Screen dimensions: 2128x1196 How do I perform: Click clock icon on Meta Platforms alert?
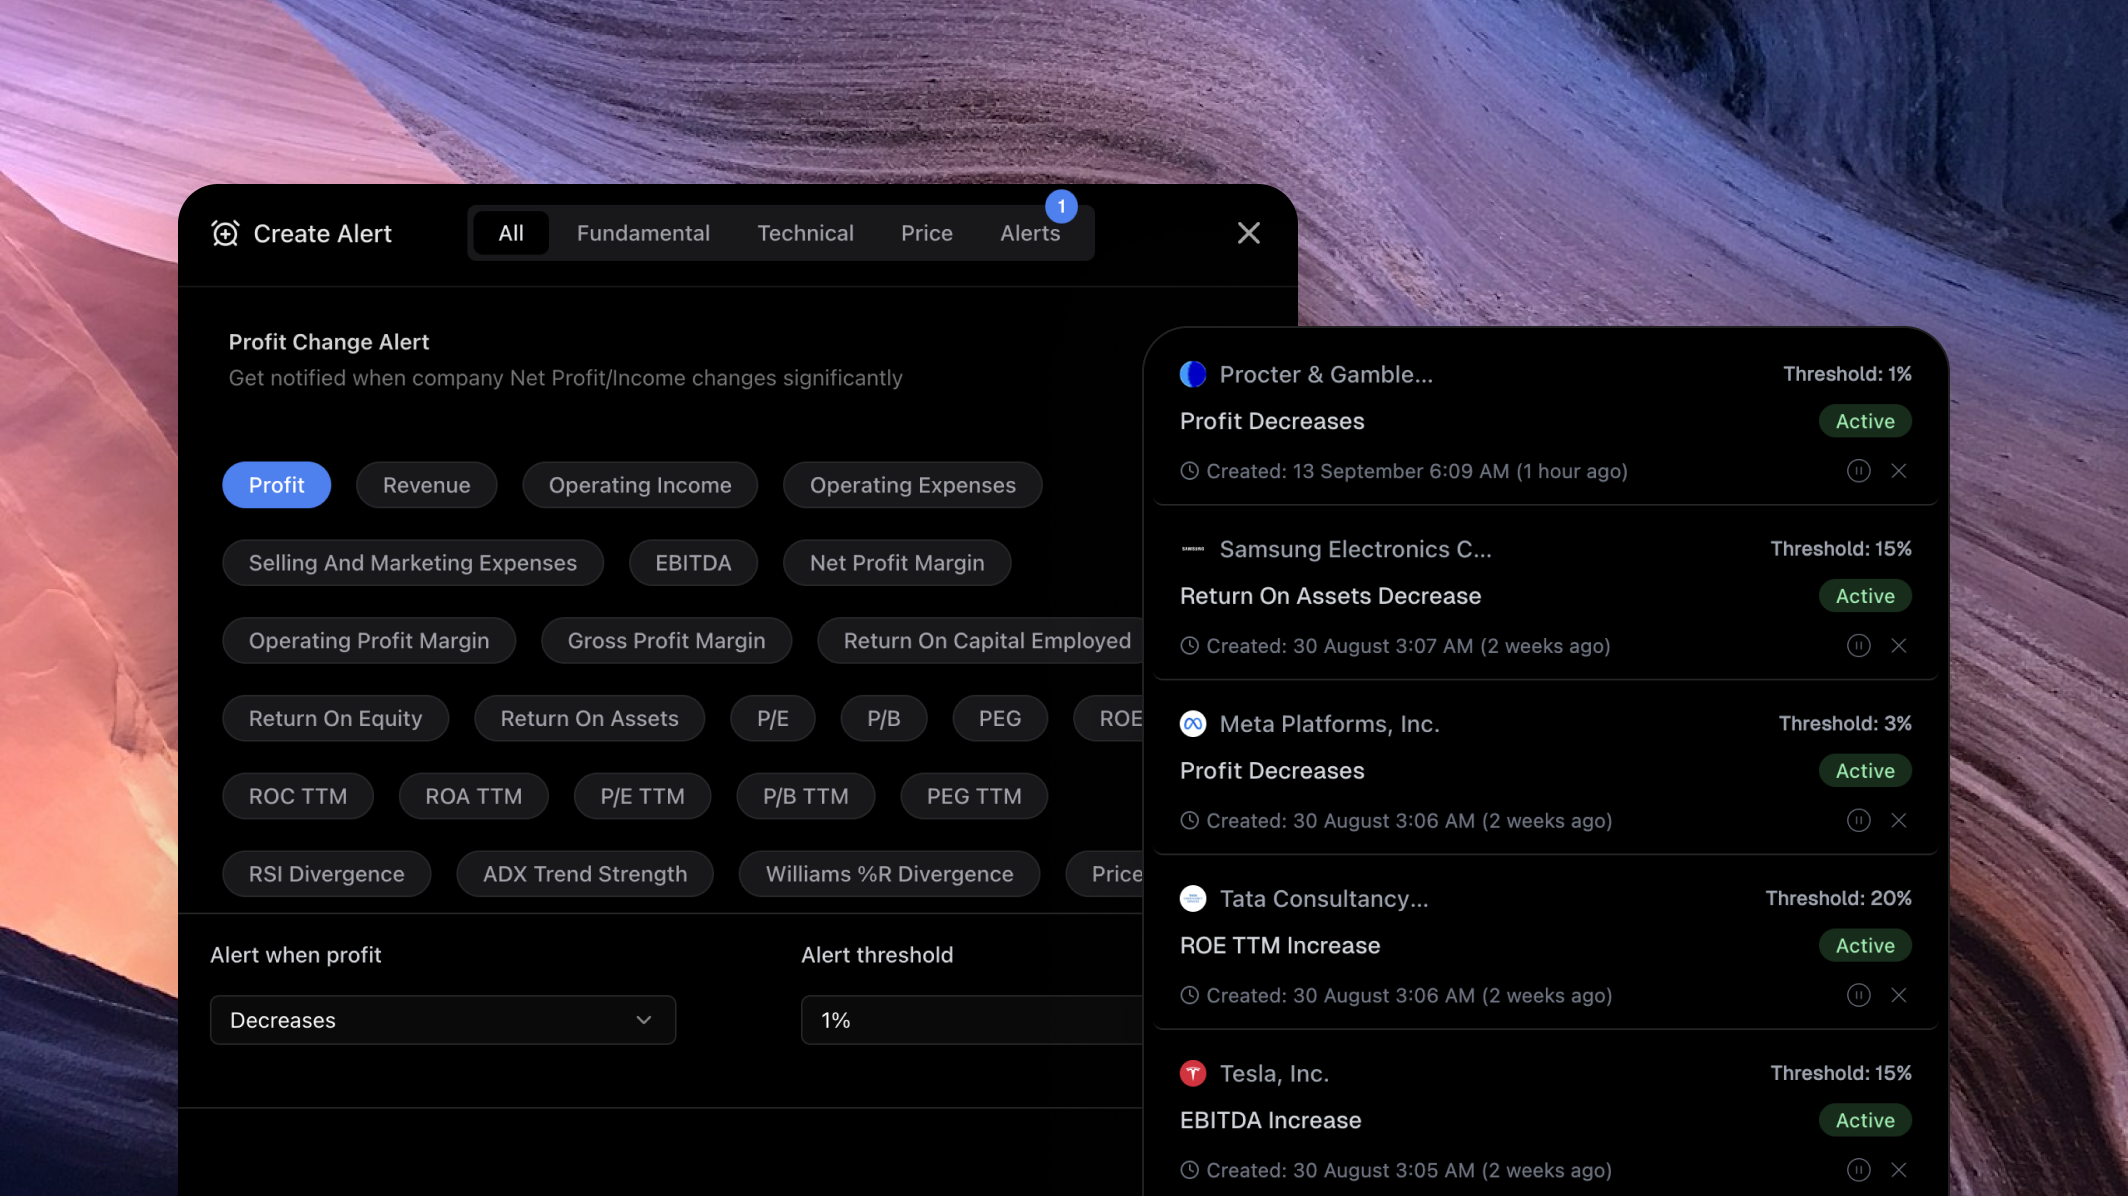coord(1189,821)
